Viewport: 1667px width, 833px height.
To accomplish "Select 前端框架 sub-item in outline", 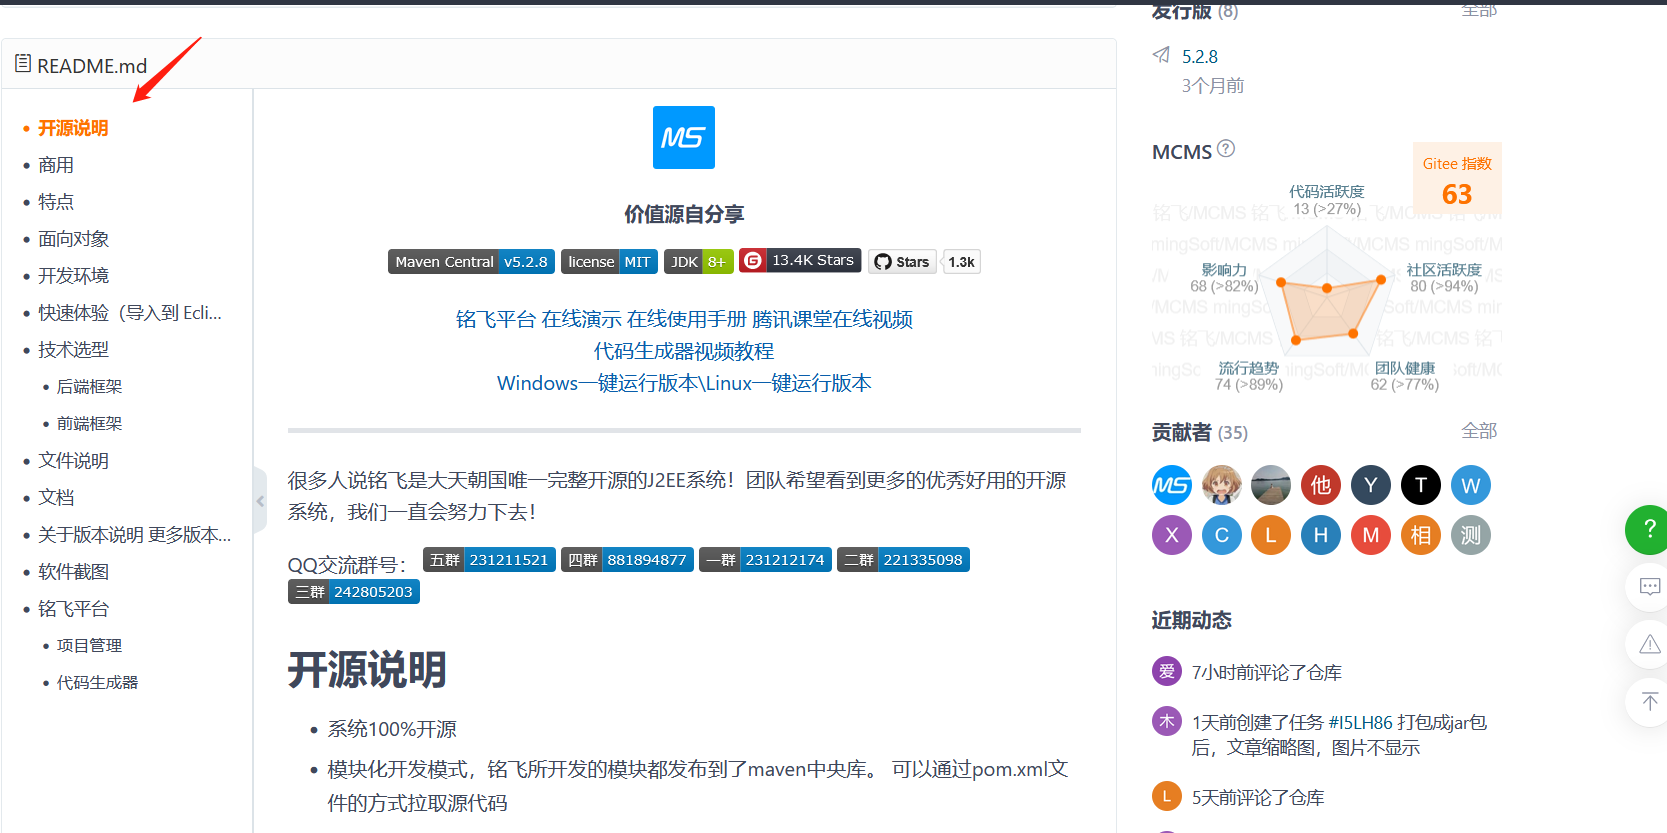I will click(90, 424).
